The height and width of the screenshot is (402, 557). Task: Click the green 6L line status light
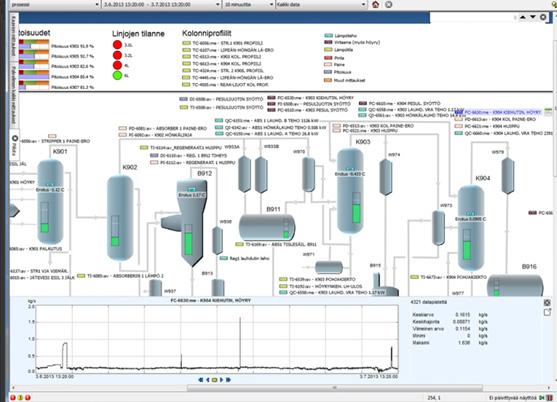(x=118, y=75)
